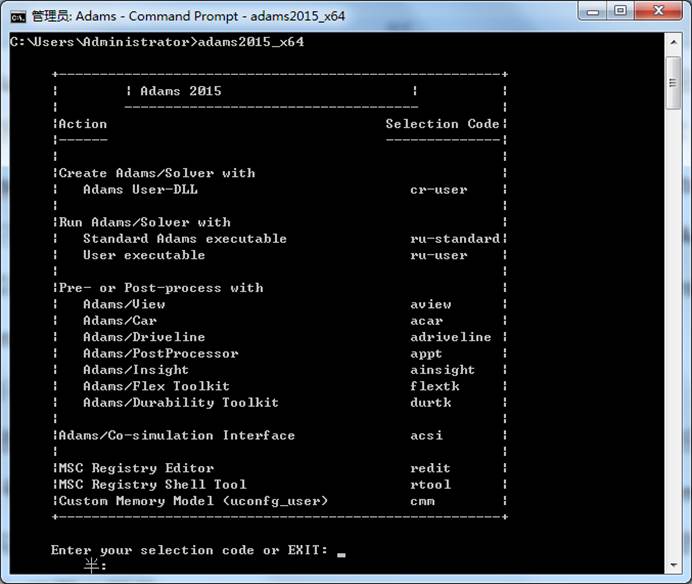Click the 'MSC Registry Editor' entry
The width and height of the screenshot is (692, 584).
click(x=136, y=468)
